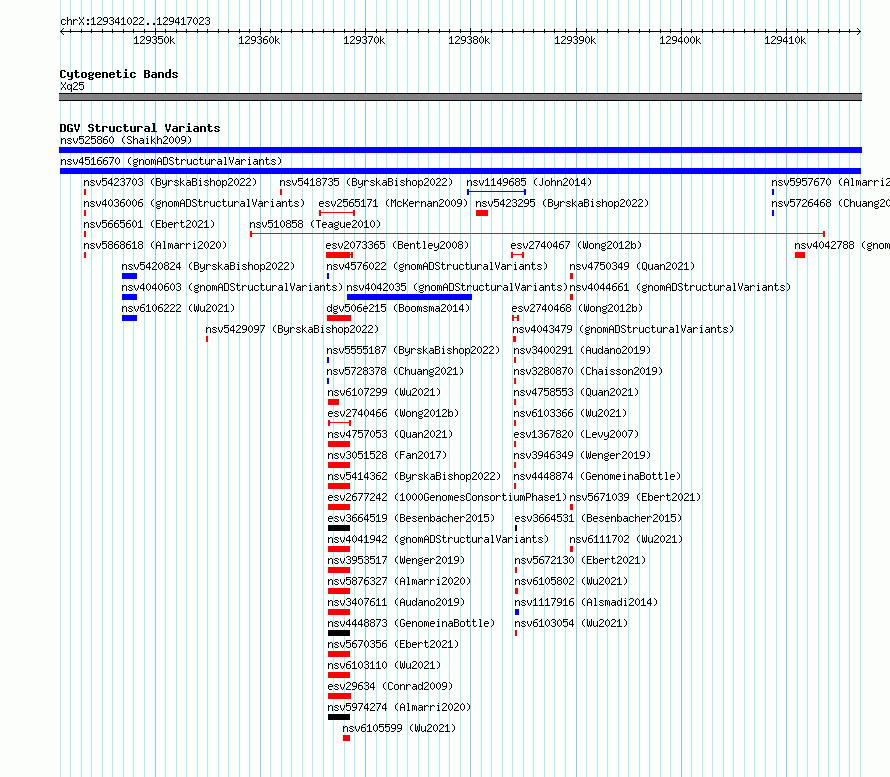Click the nsv4043479 gnomAD variant label
This screenshot has width=890, height=777.
coord(623,329)
